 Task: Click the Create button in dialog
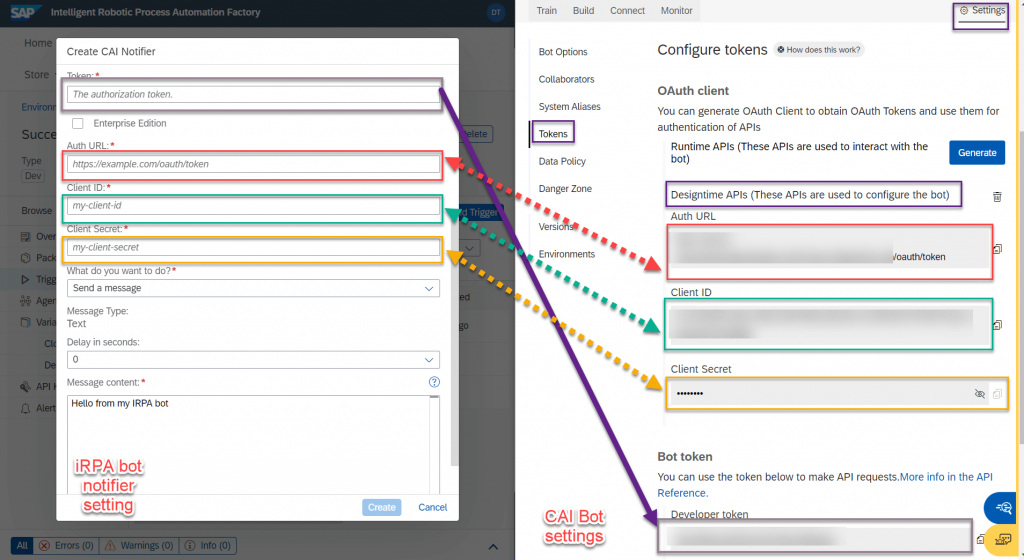pos(381,507)
